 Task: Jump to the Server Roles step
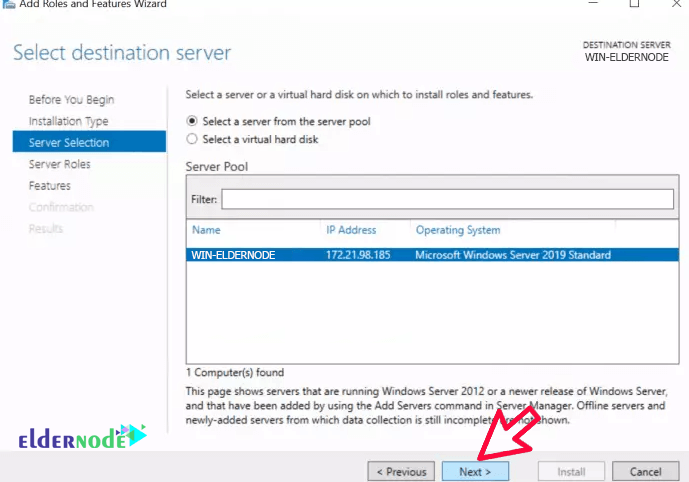click(x=59, y=164)
